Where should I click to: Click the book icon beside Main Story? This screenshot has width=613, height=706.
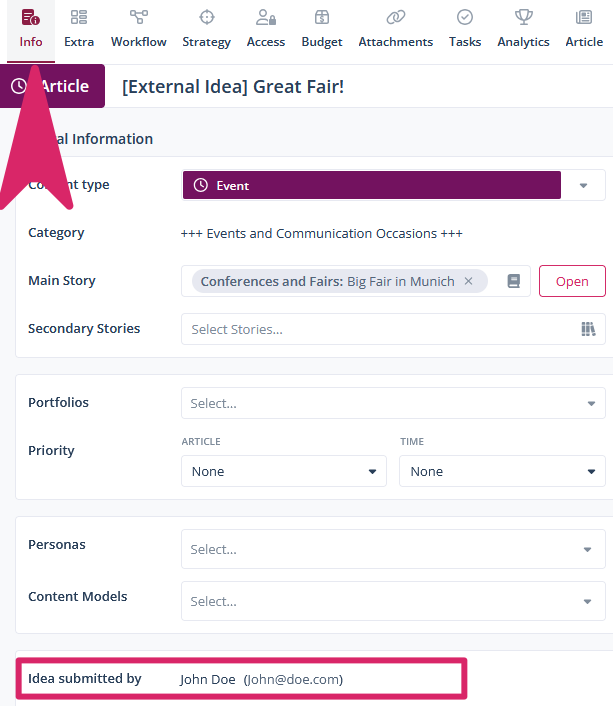(514, 282)
